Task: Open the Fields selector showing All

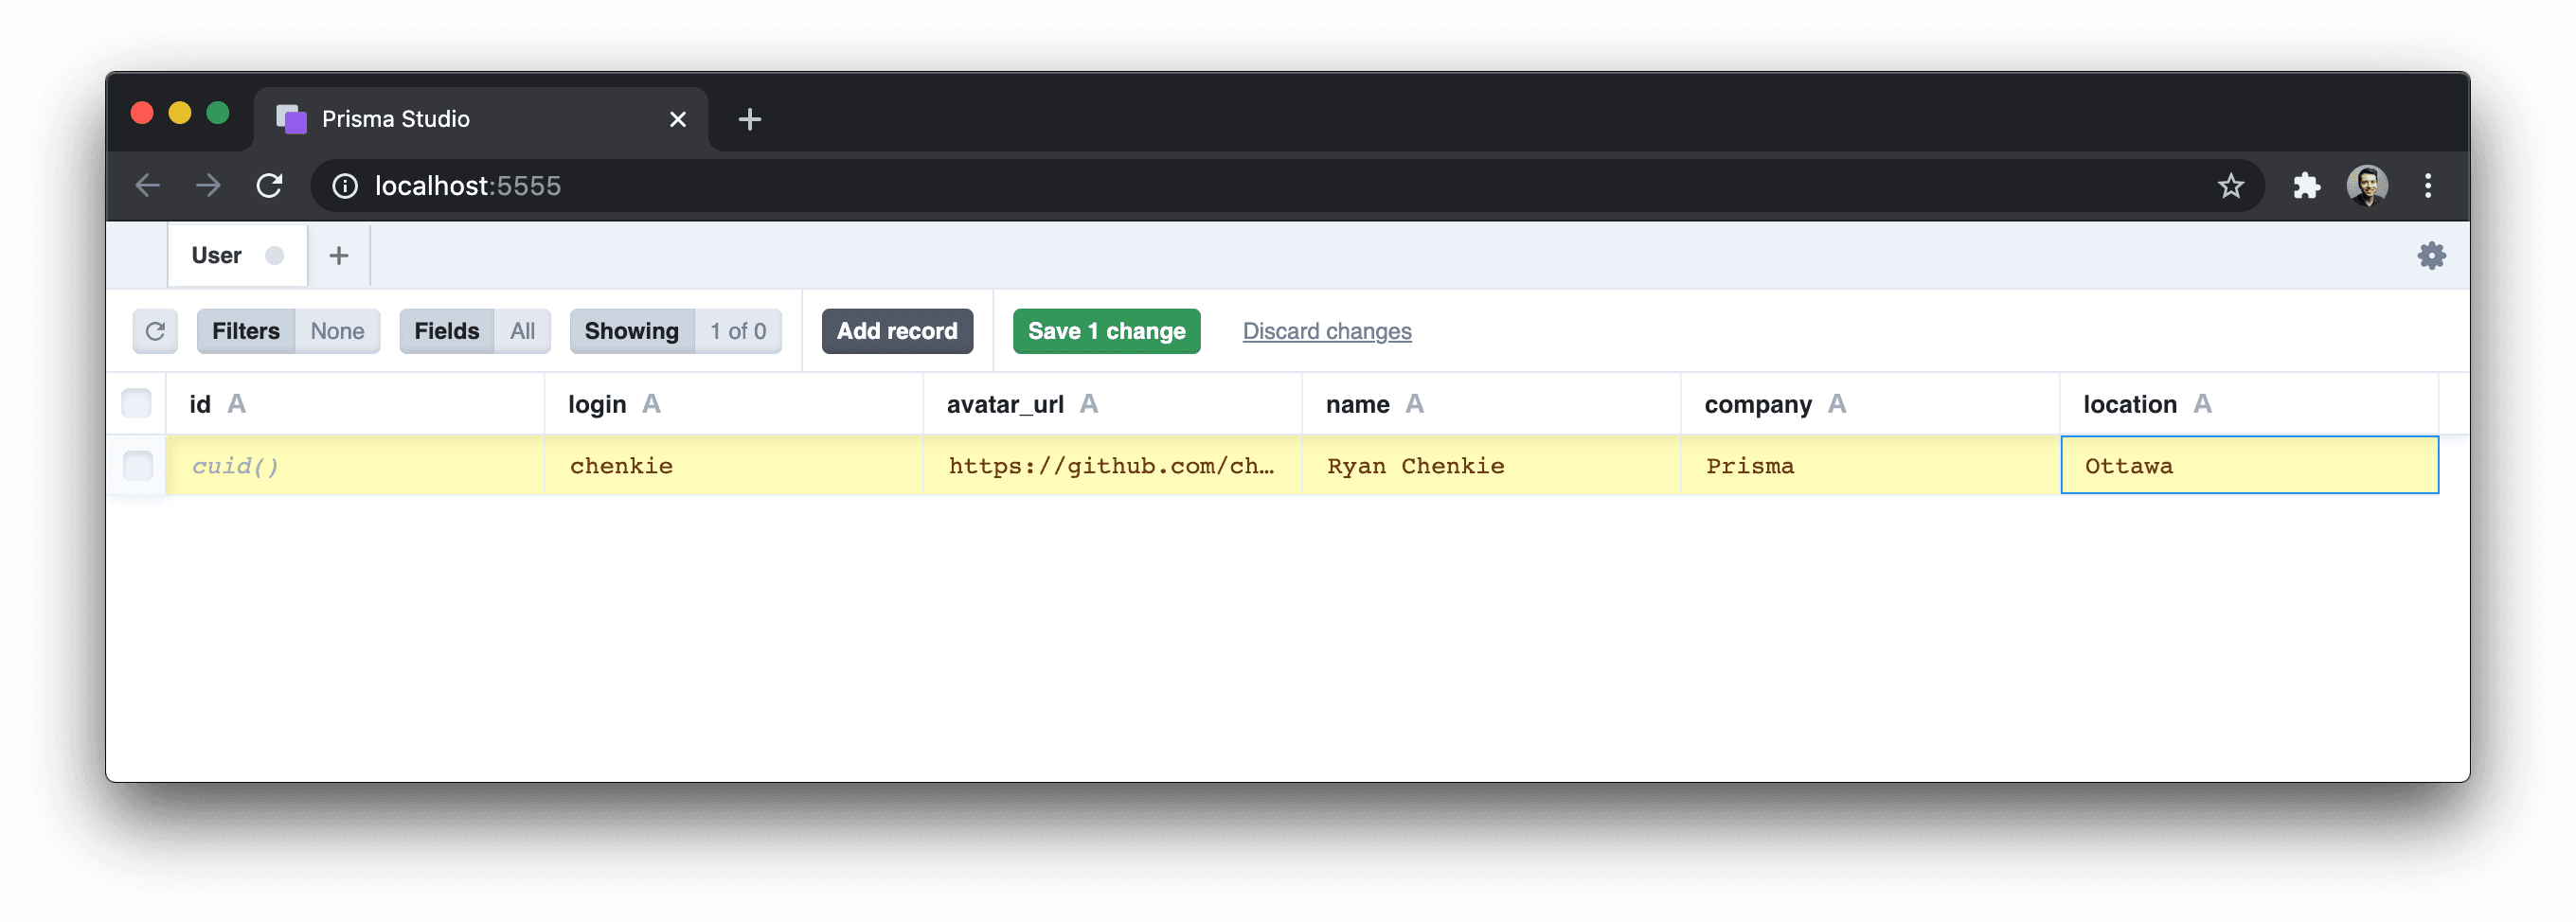Action: click(x=446, y=331)
